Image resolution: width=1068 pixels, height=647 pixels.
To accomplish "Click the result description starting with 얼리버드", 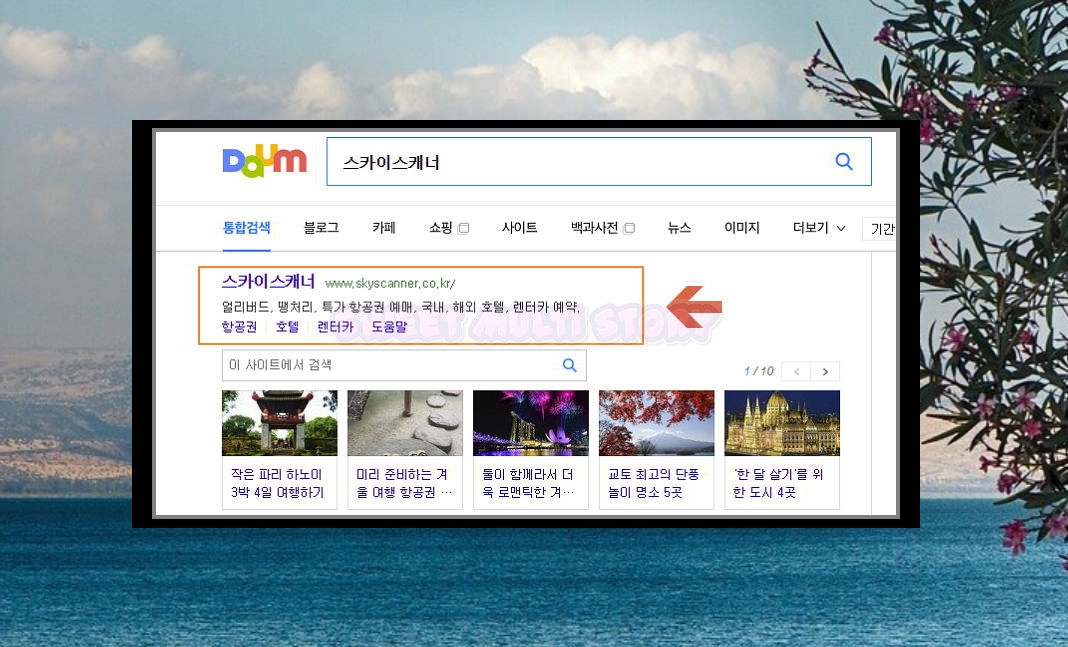I will coord(400,307).
